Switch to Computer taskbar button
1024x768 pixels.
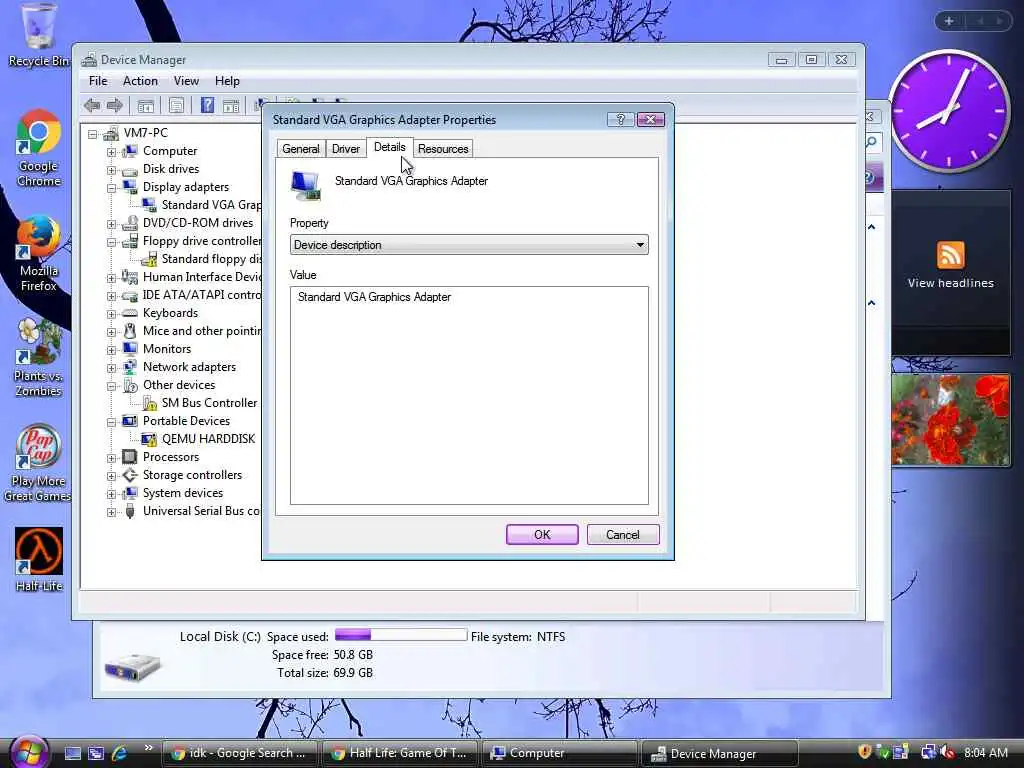558,753
